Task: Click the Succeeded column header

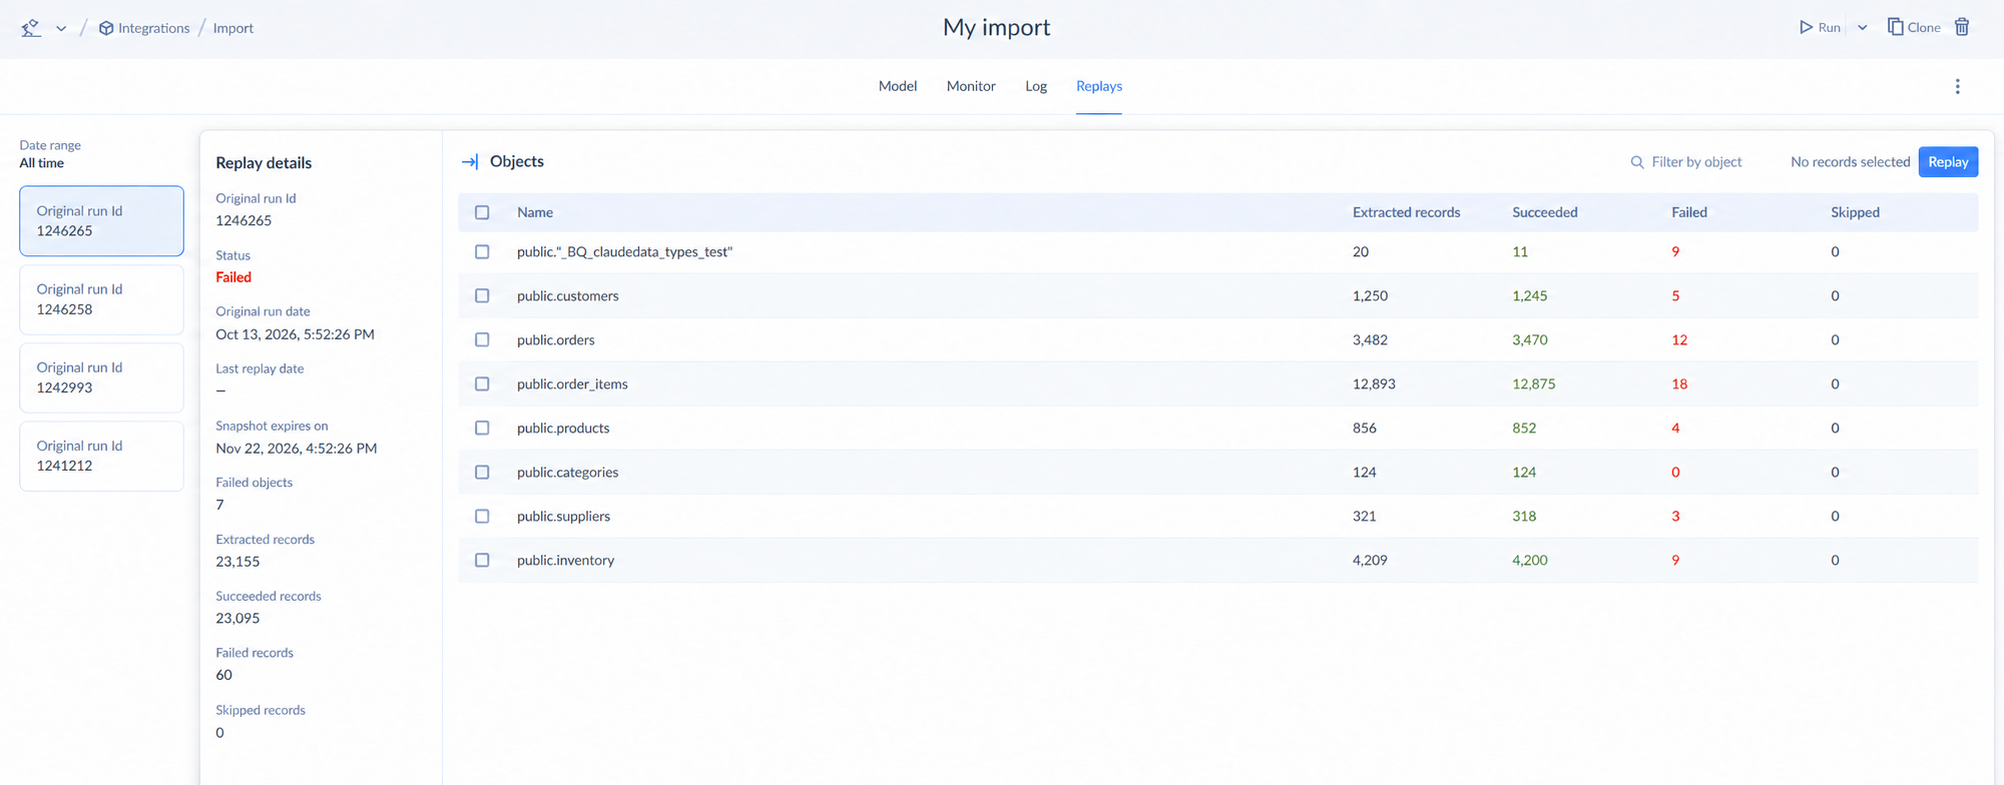Action: [1544, 212]
